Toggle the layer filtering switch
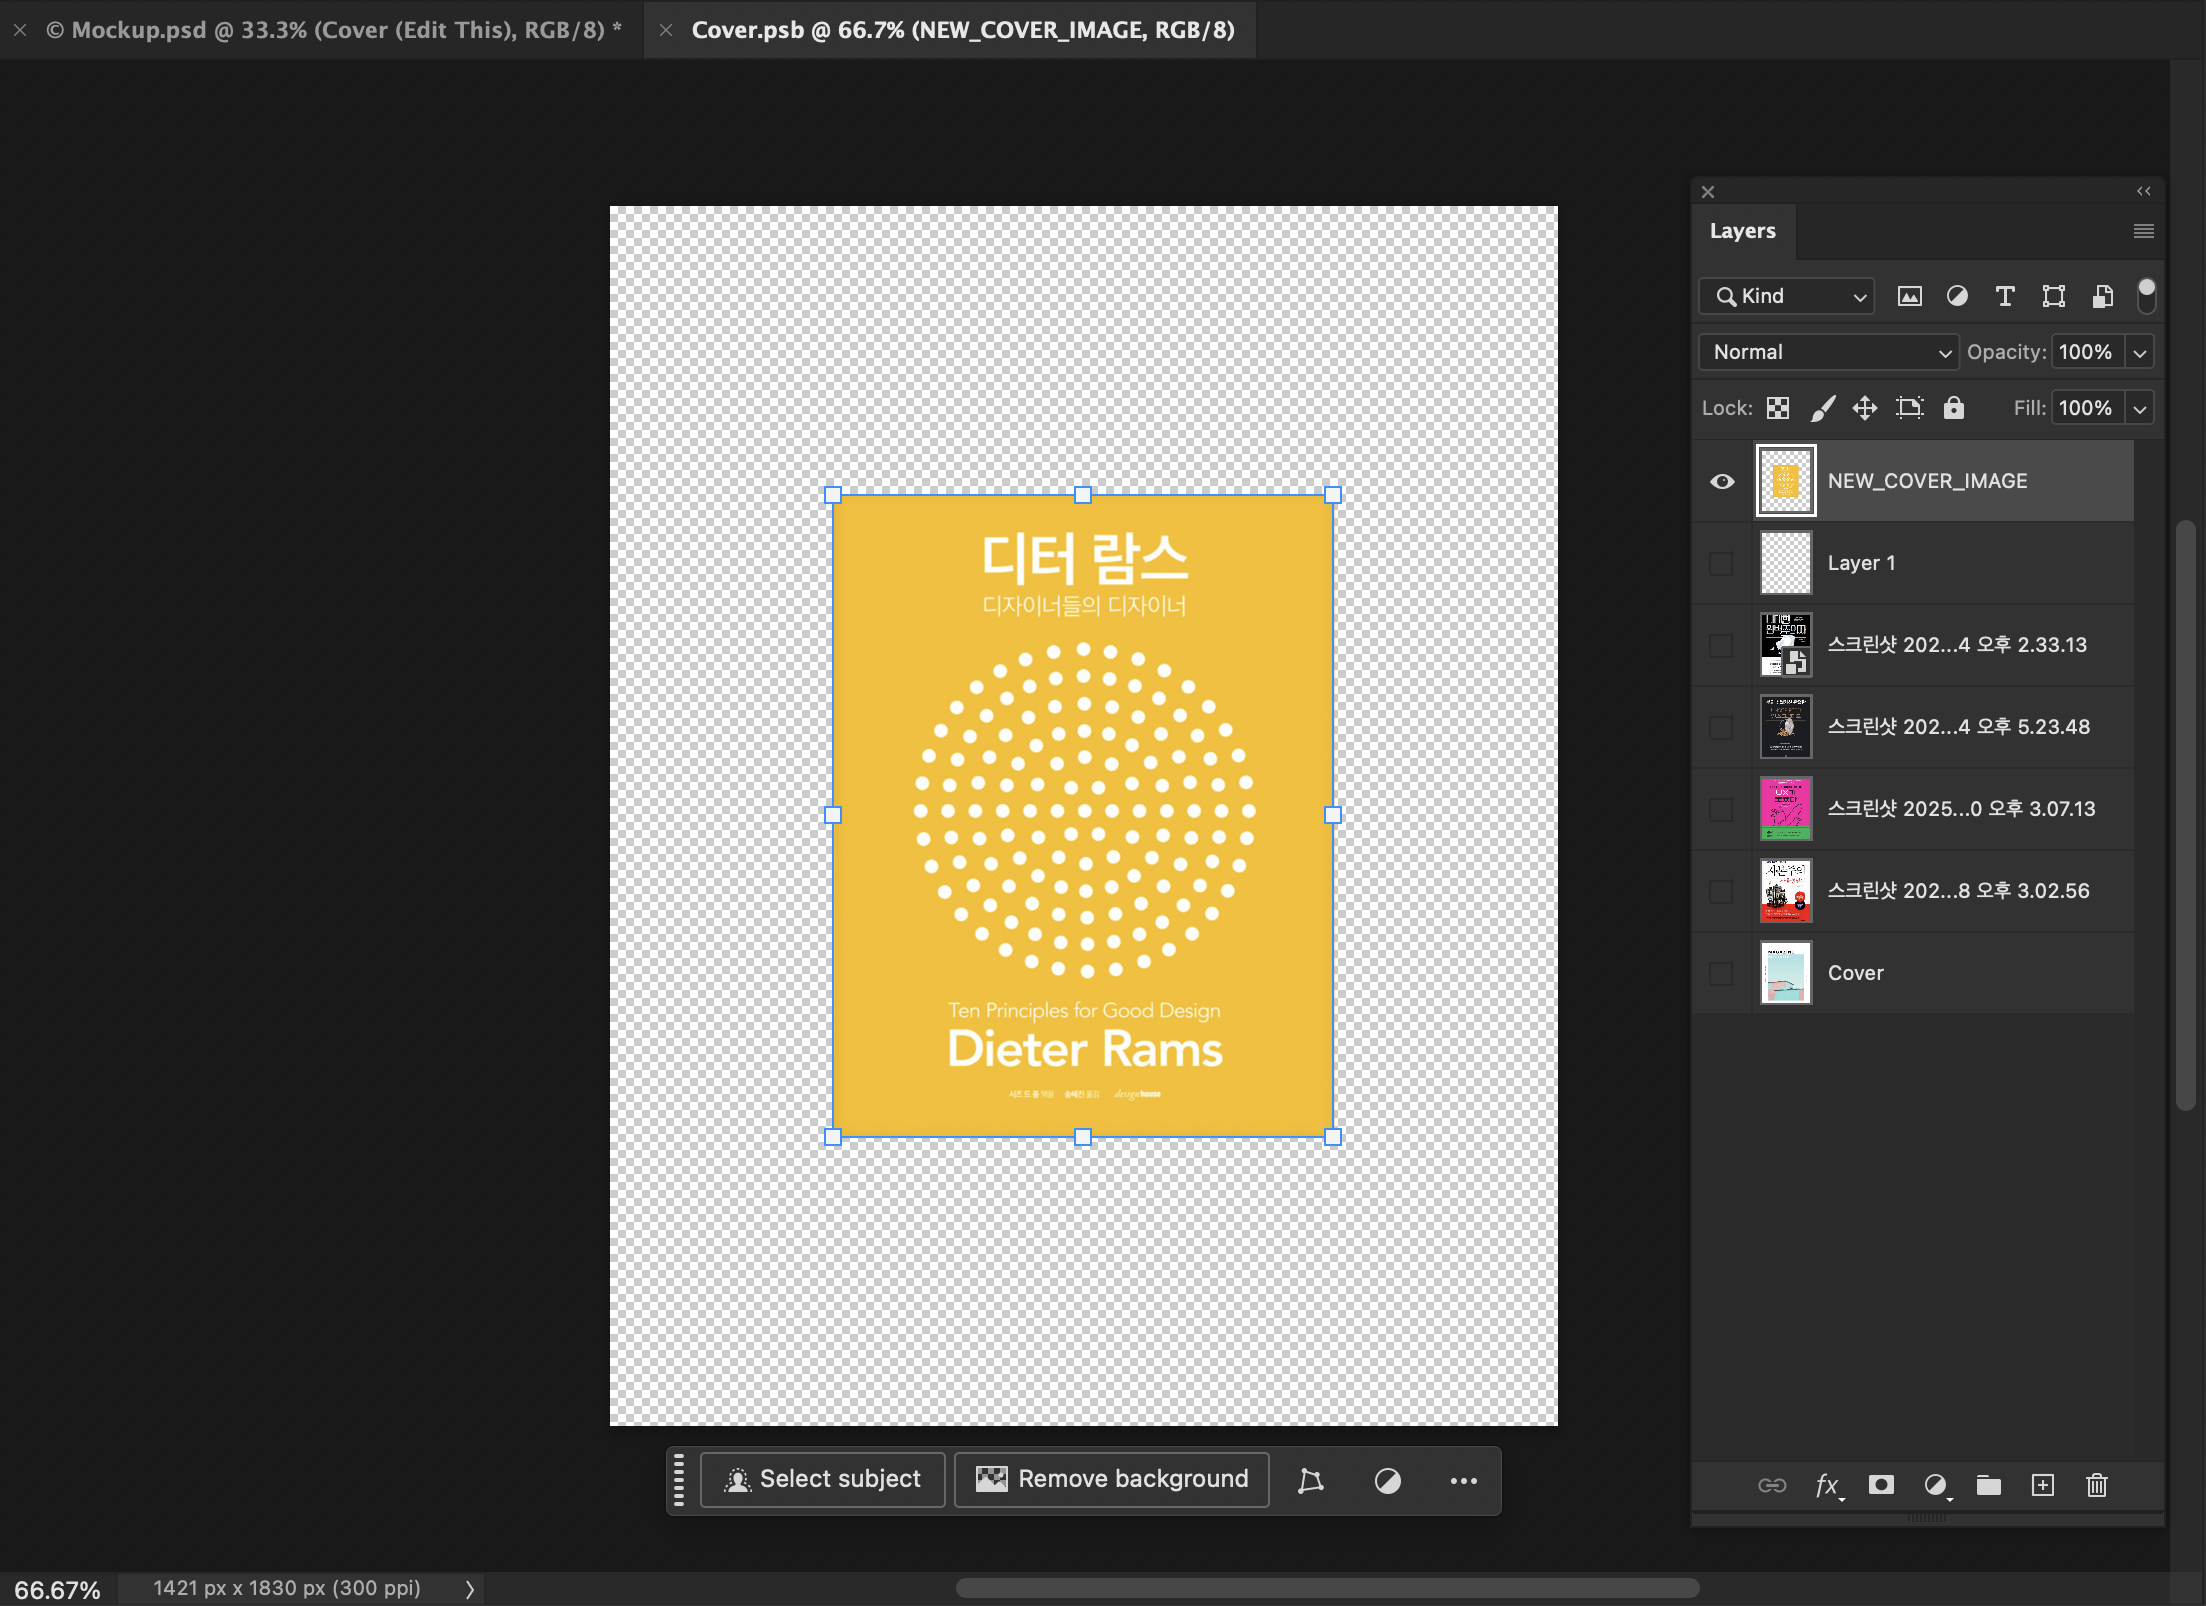Screen dimensions: 2206x1606 click(2146, 296)
